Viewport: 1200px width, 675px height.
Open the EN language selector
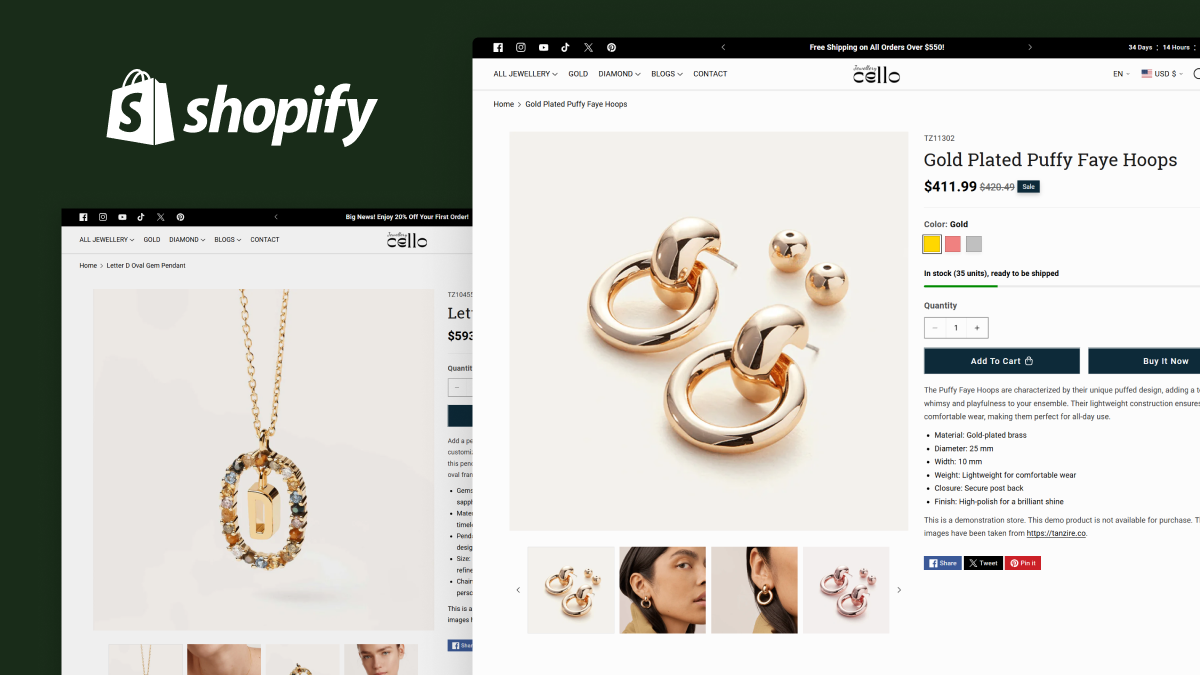coord(1121,74)
